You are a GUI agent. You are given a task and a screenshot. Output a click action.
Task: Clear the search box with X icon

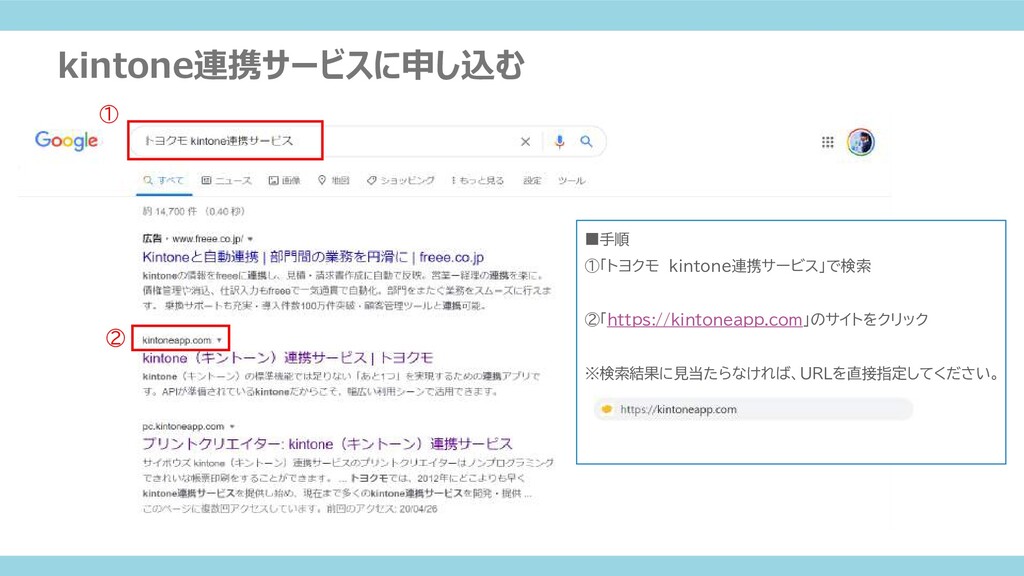525,142
